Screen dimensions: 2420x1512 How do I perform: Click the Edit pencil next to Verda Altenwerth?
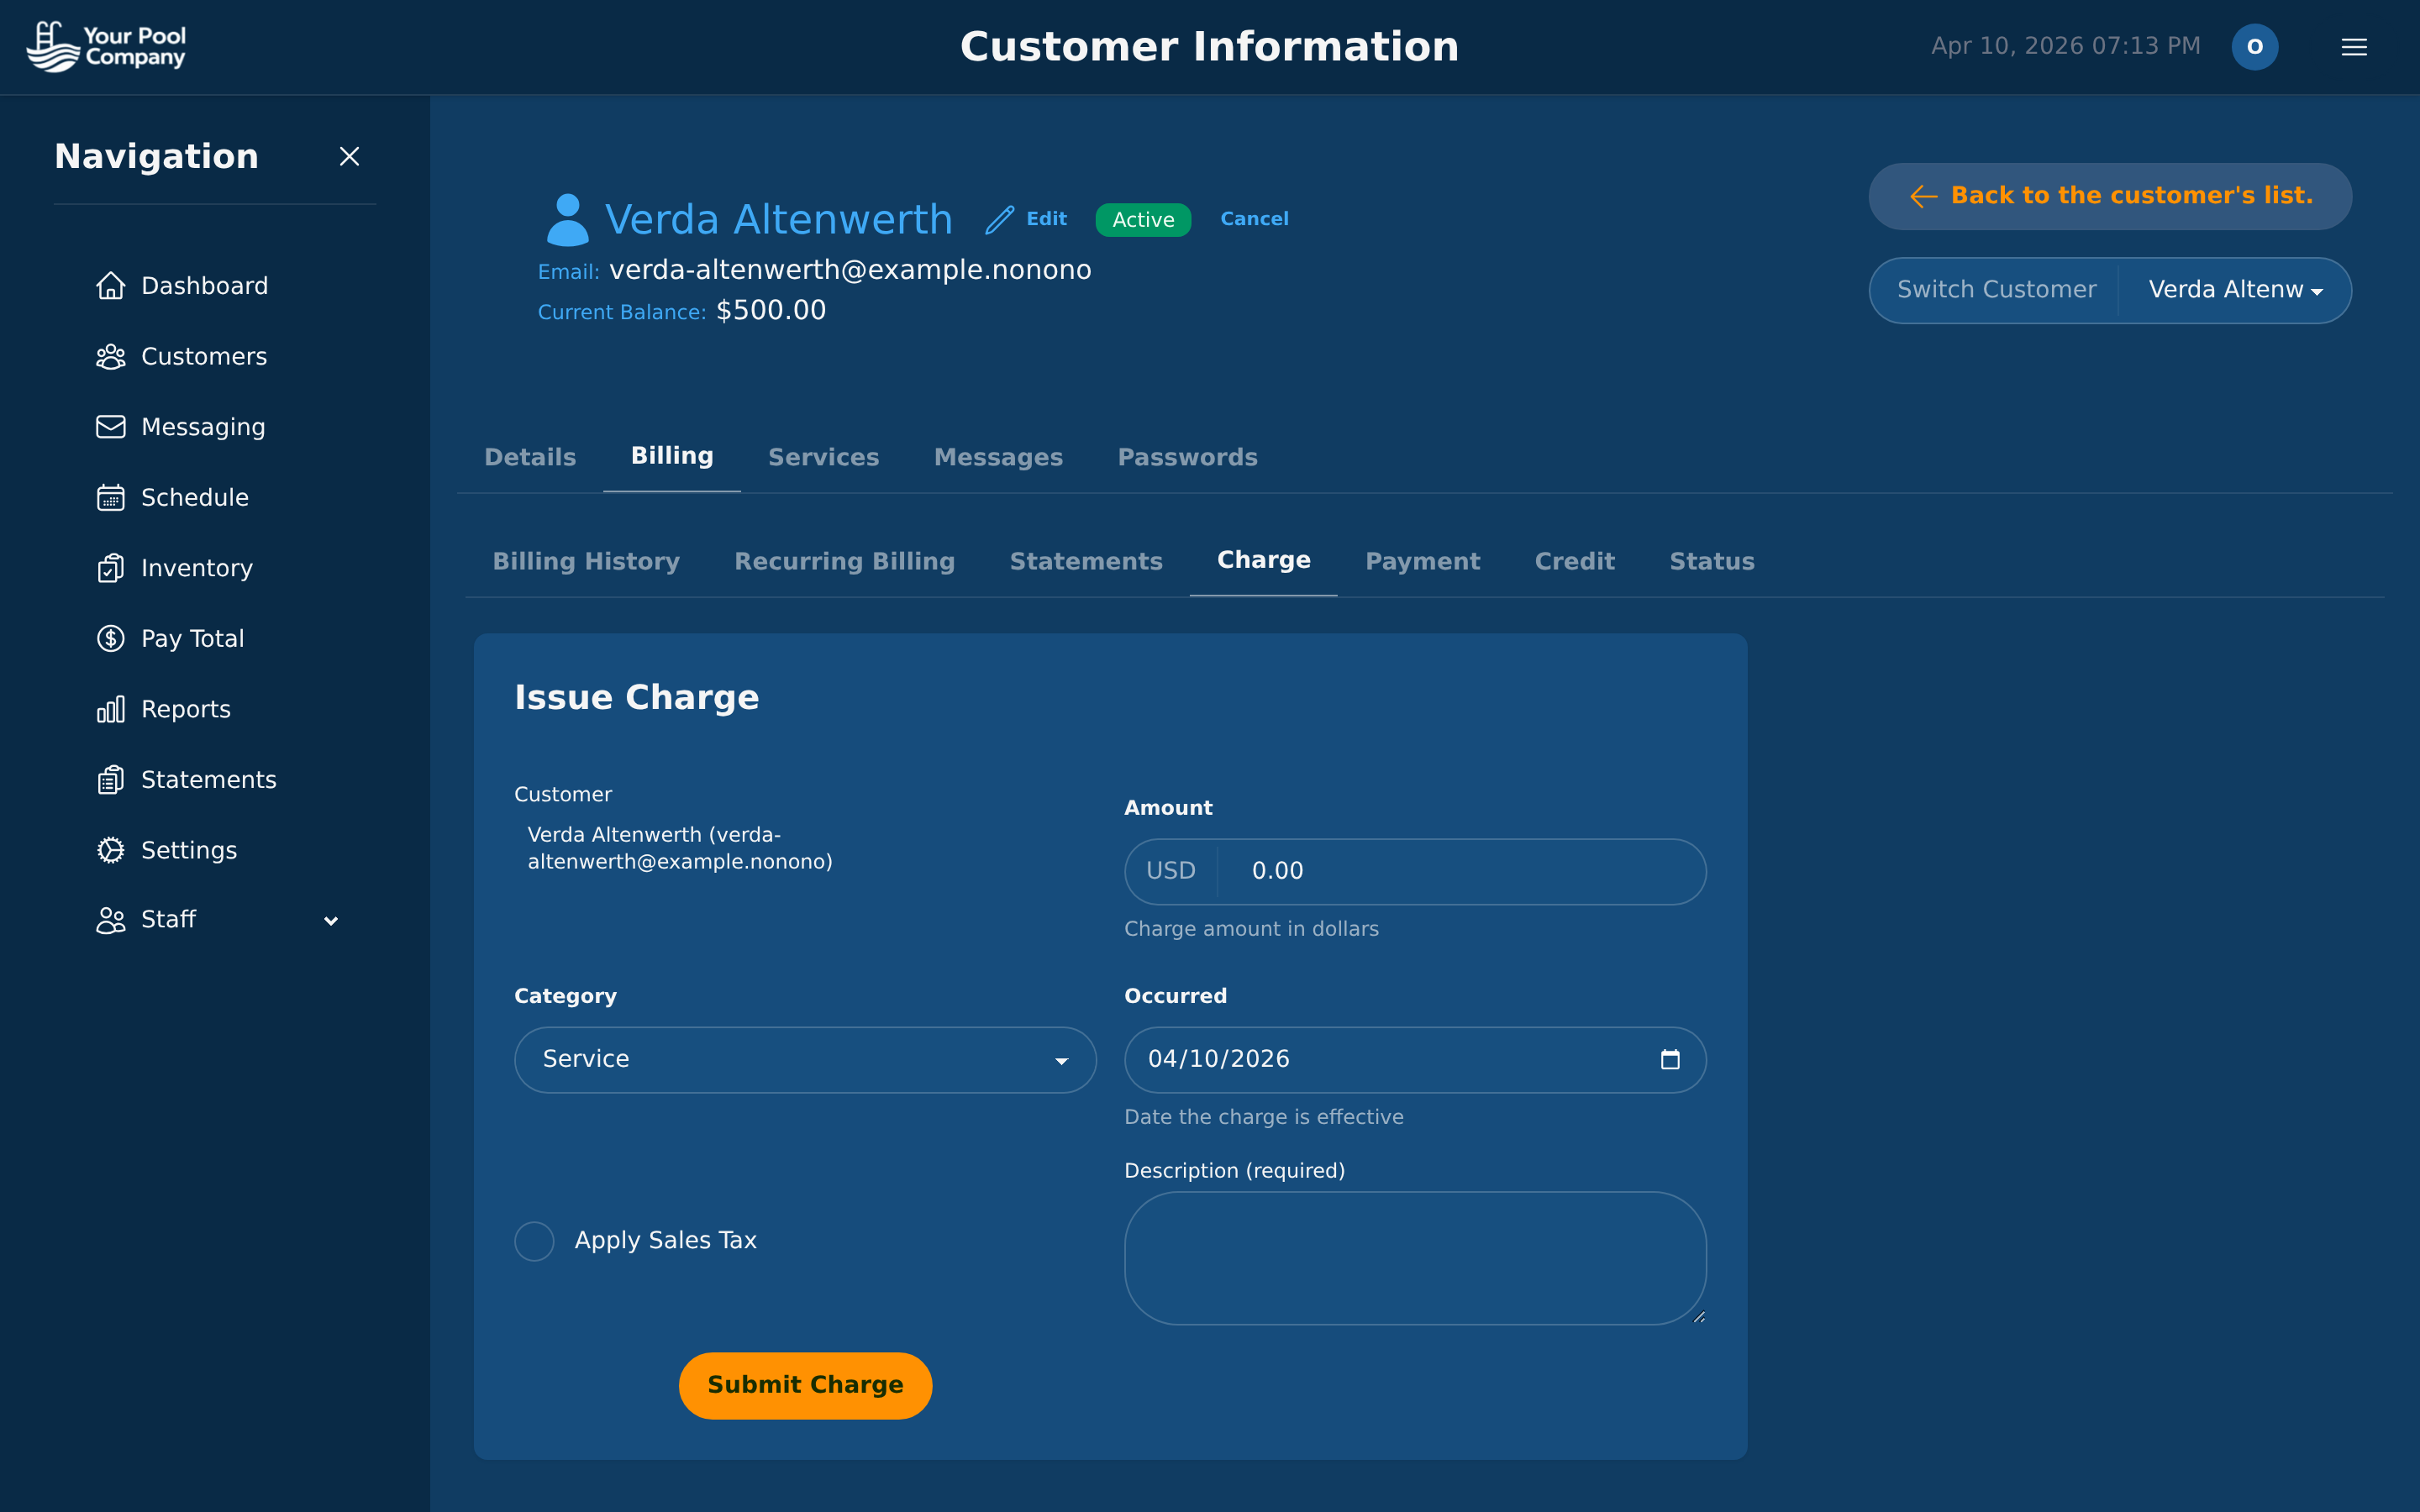coord(999,219)
